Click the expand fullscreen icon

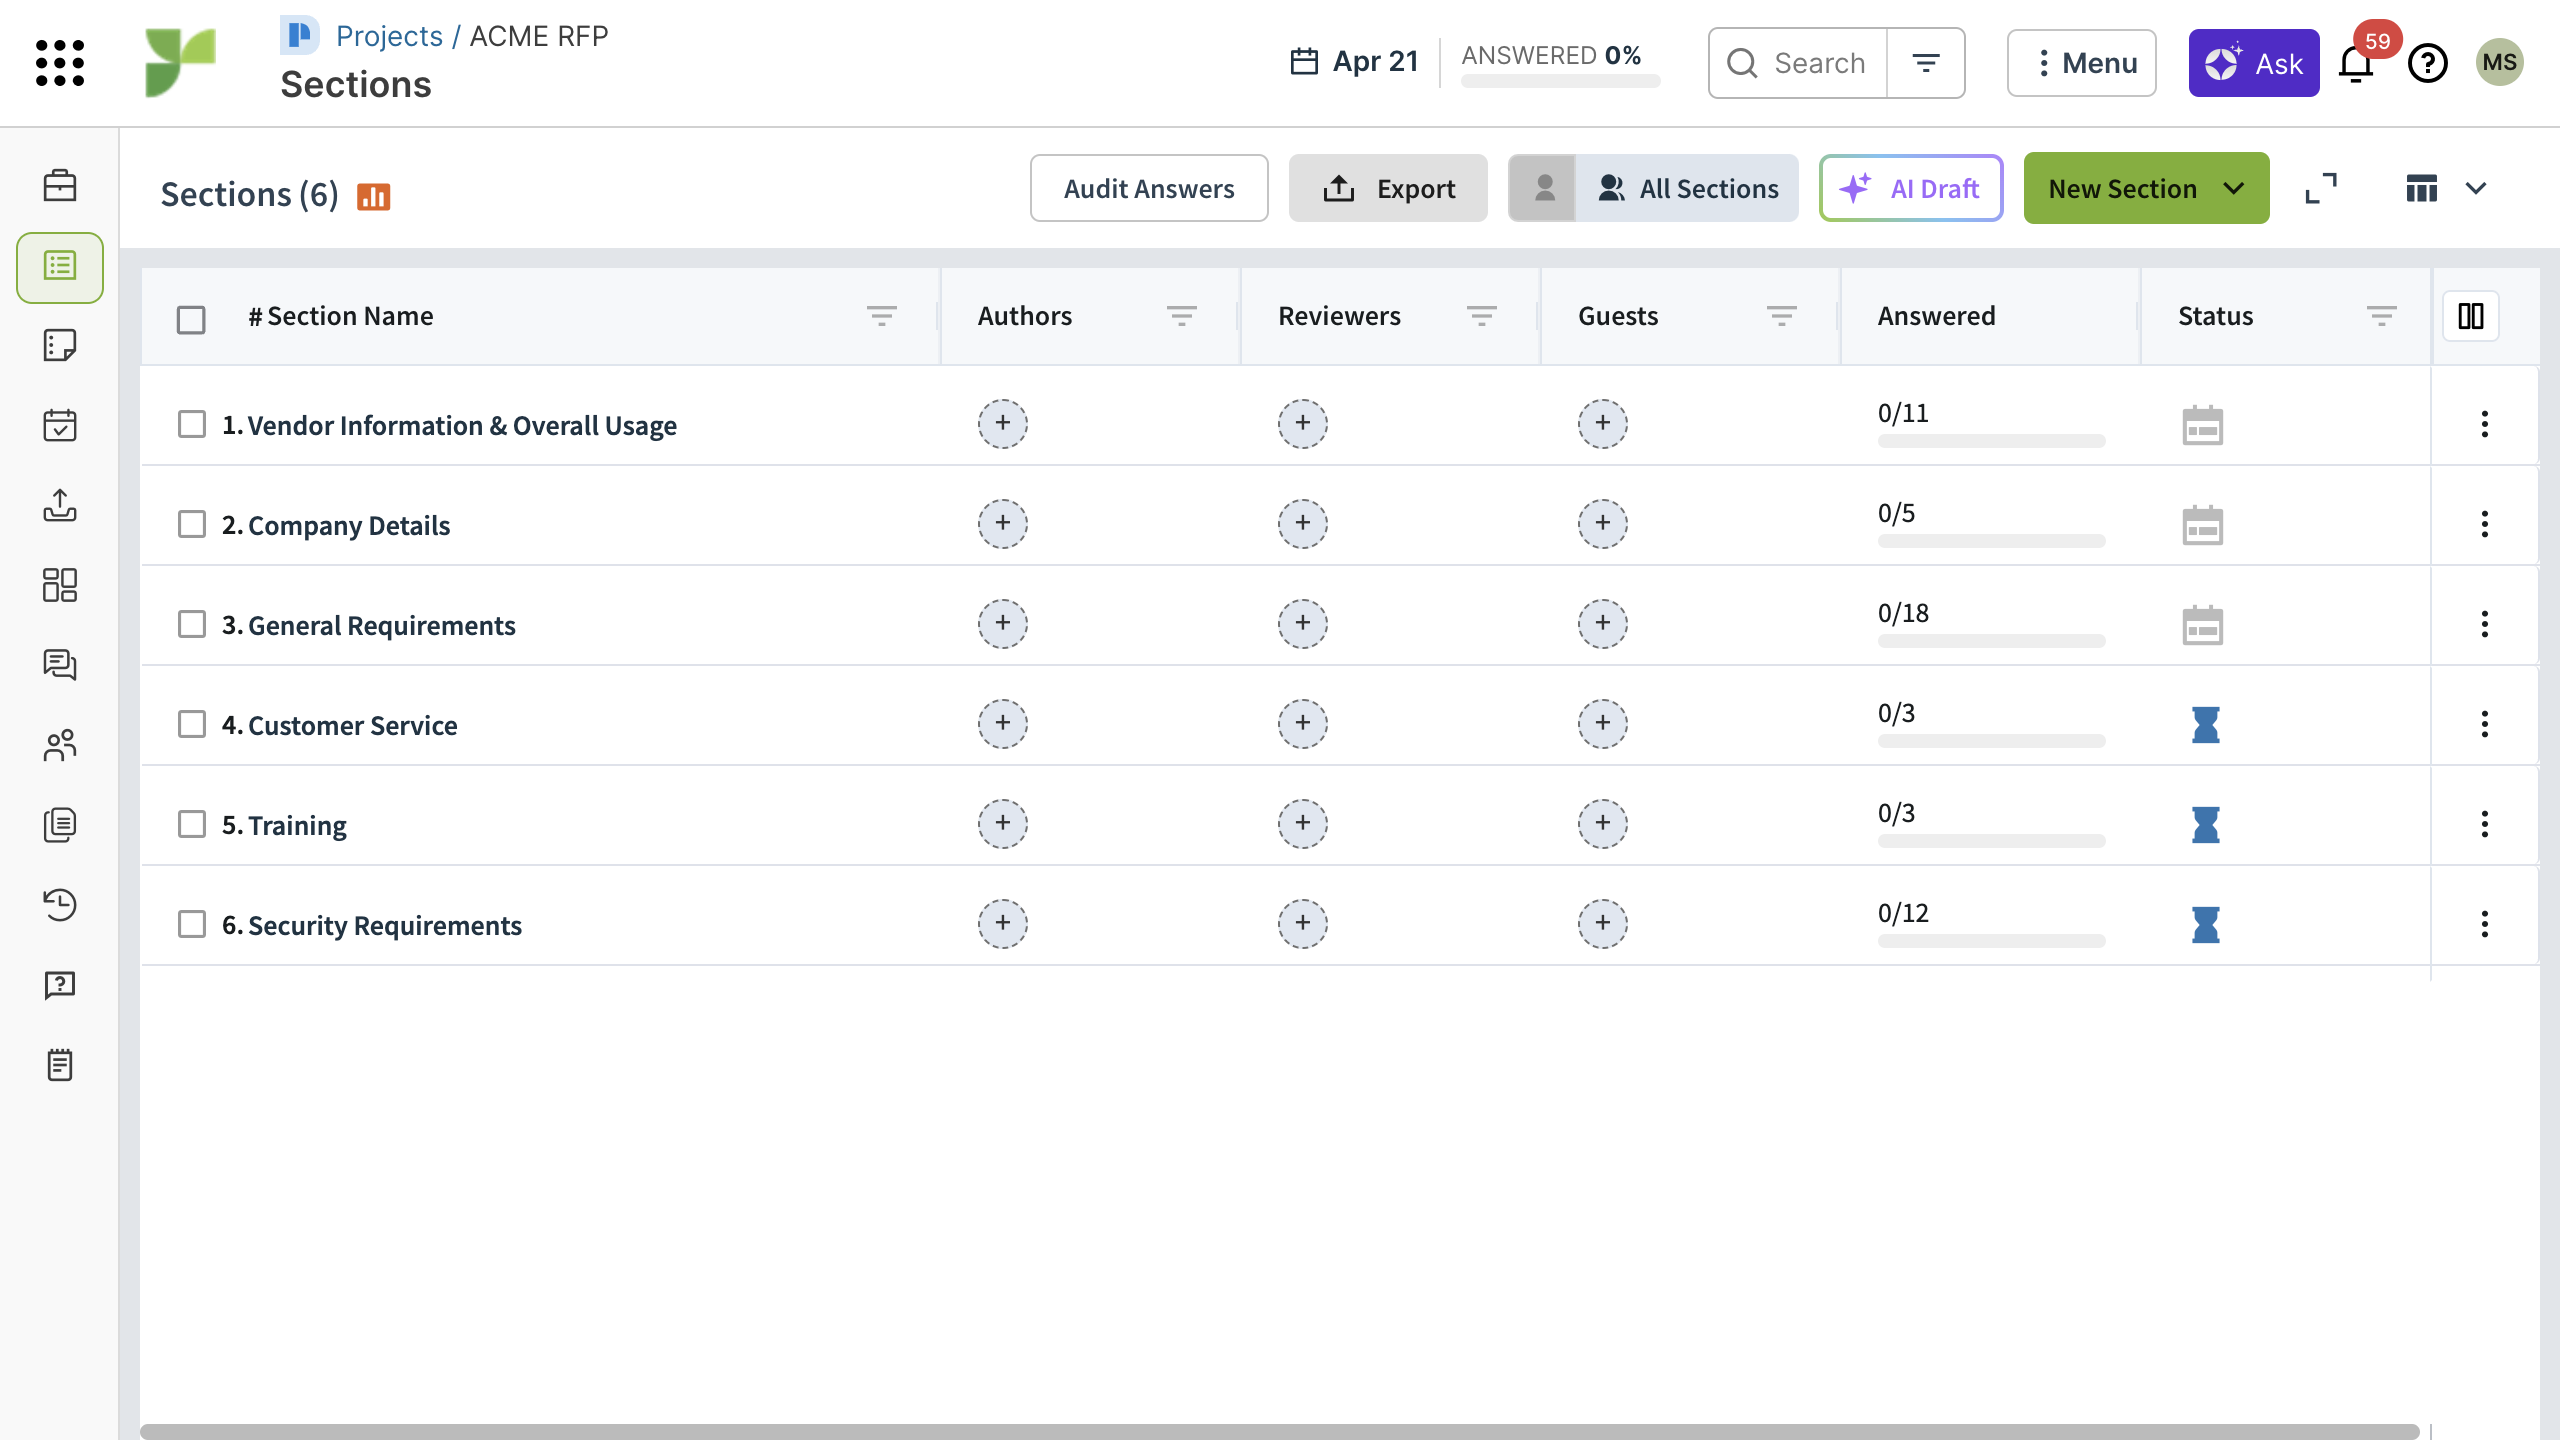2320,188
